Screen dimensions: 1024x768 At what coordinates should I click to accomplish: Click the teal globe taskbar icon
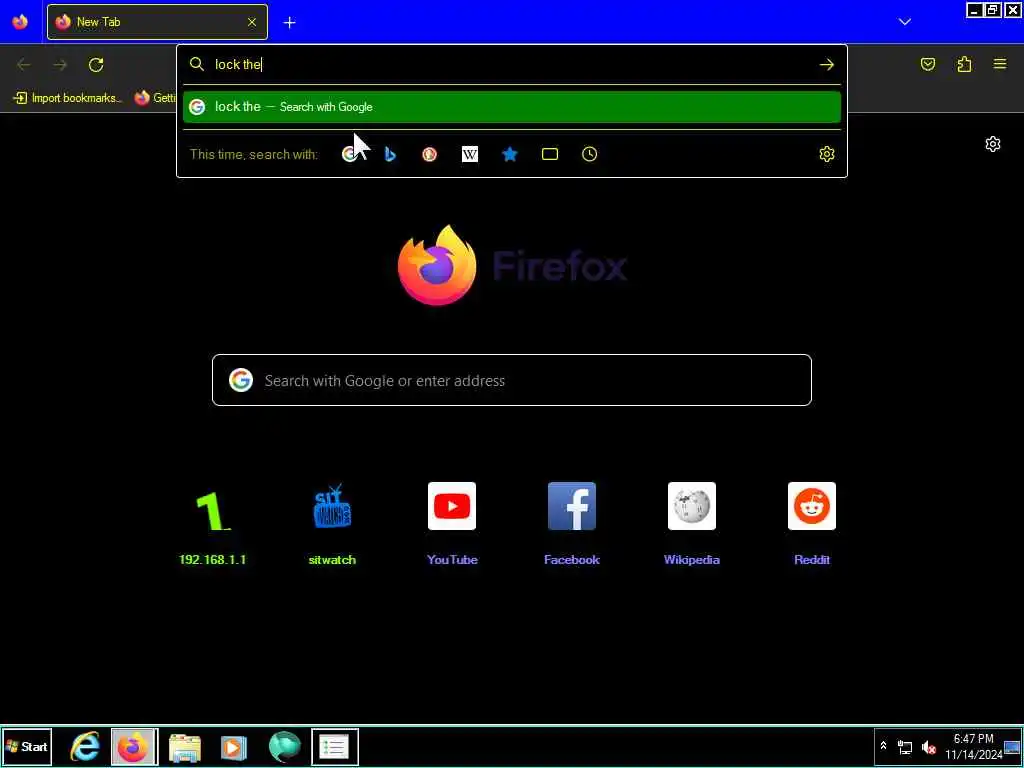[285, 747]
